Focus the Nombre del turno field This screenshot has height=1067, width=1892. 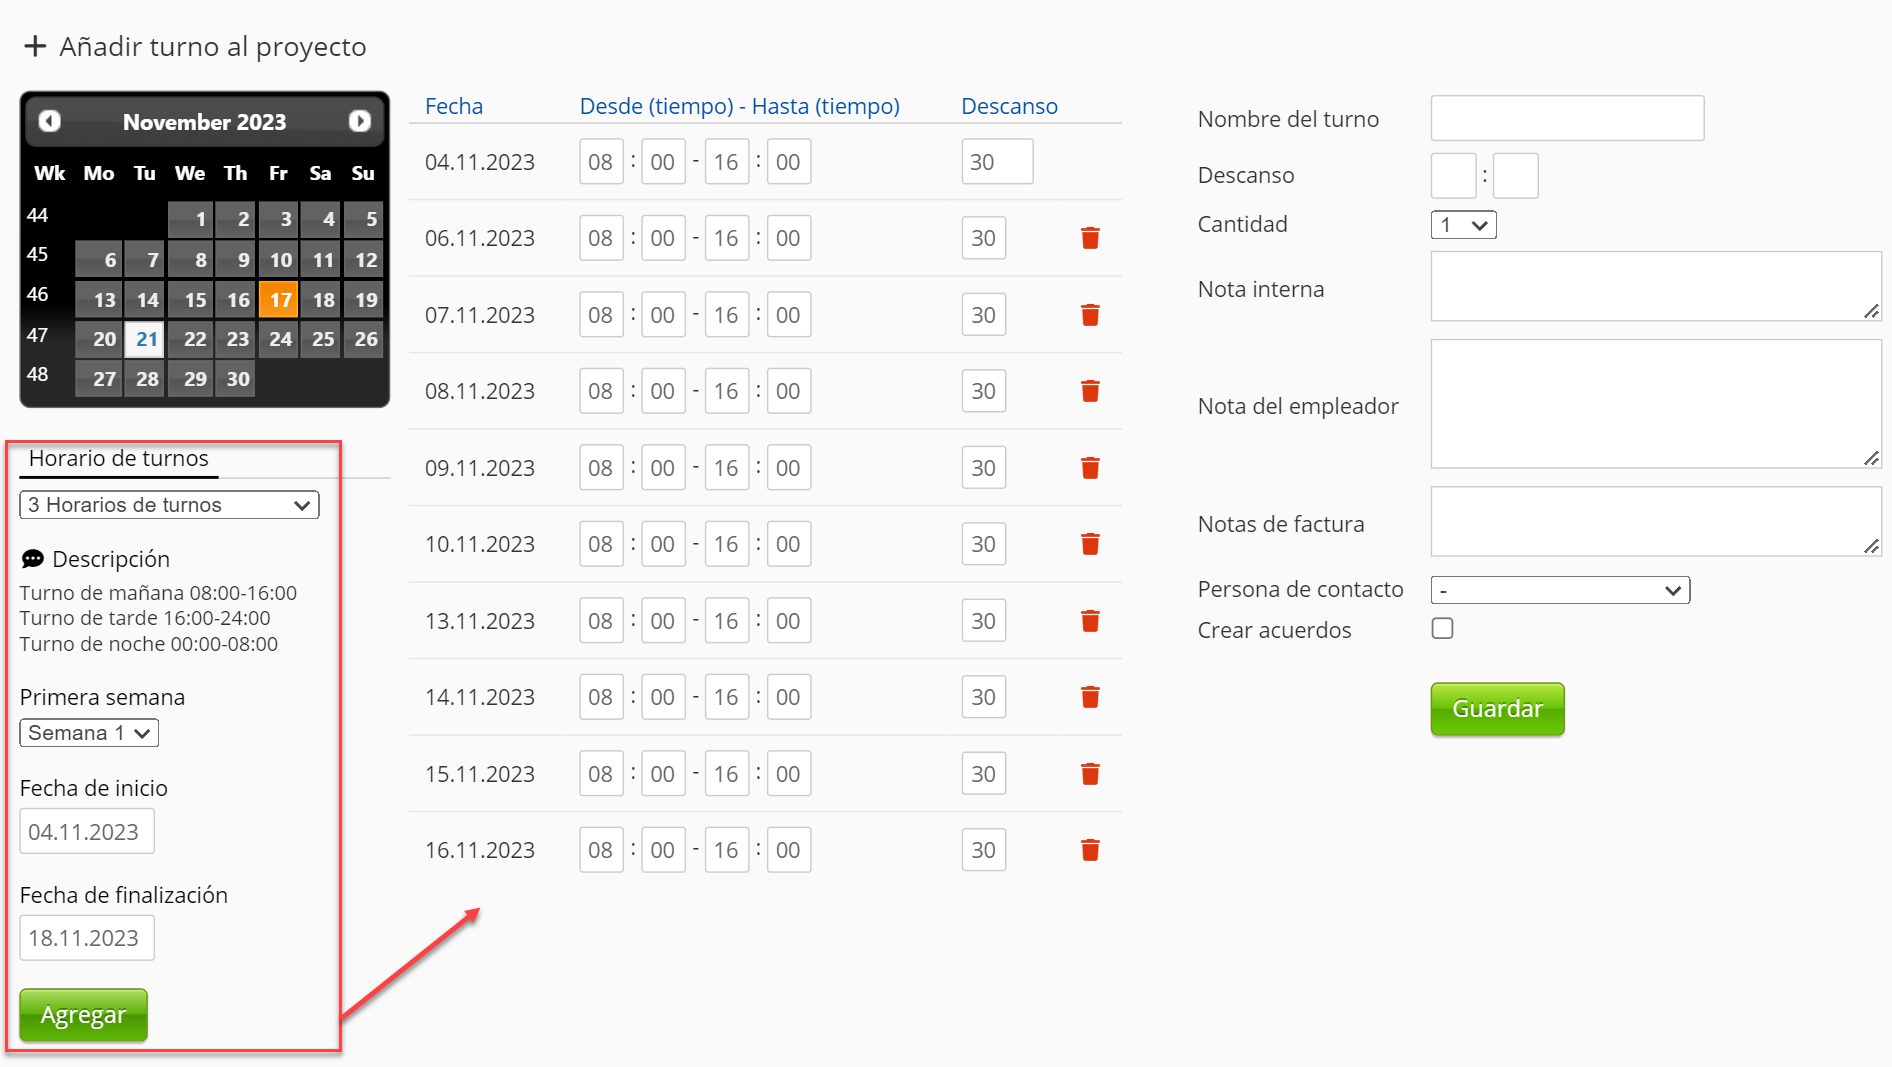pyautogui.click(x=1566, y=118)
